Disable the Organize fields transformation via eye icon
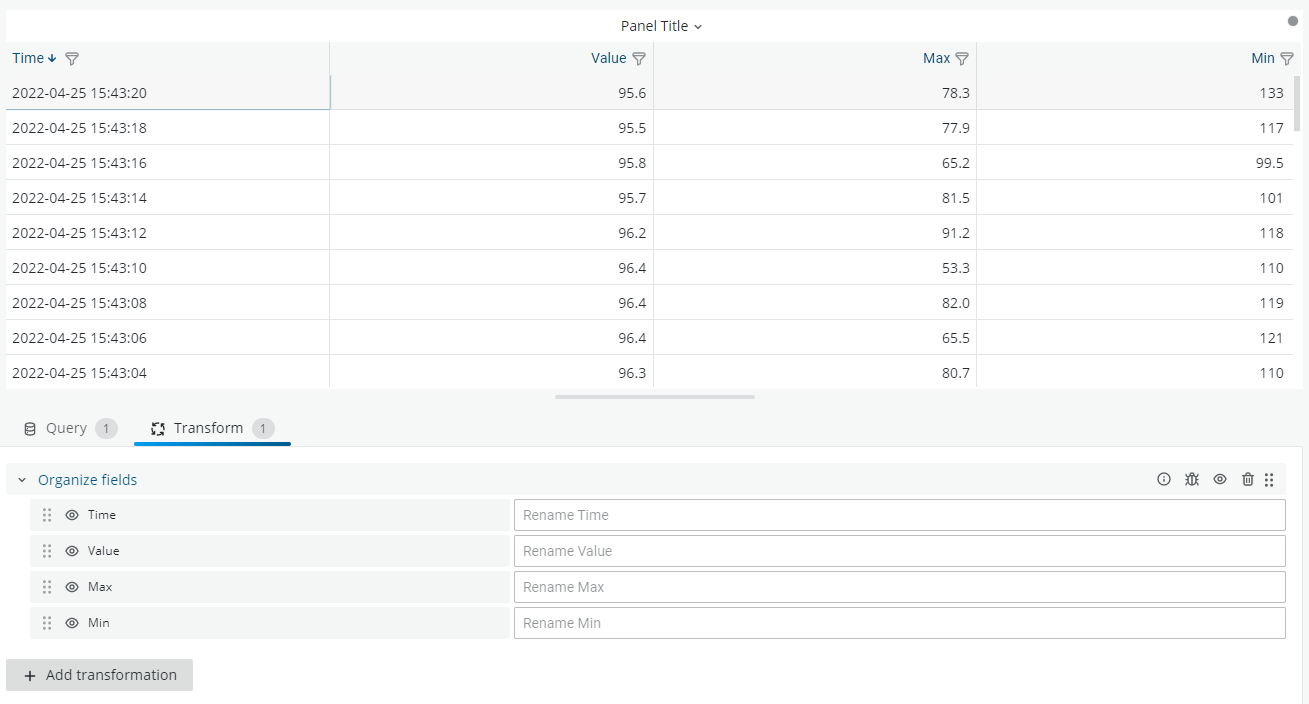1309x704 pixels. pos(1219,479)
